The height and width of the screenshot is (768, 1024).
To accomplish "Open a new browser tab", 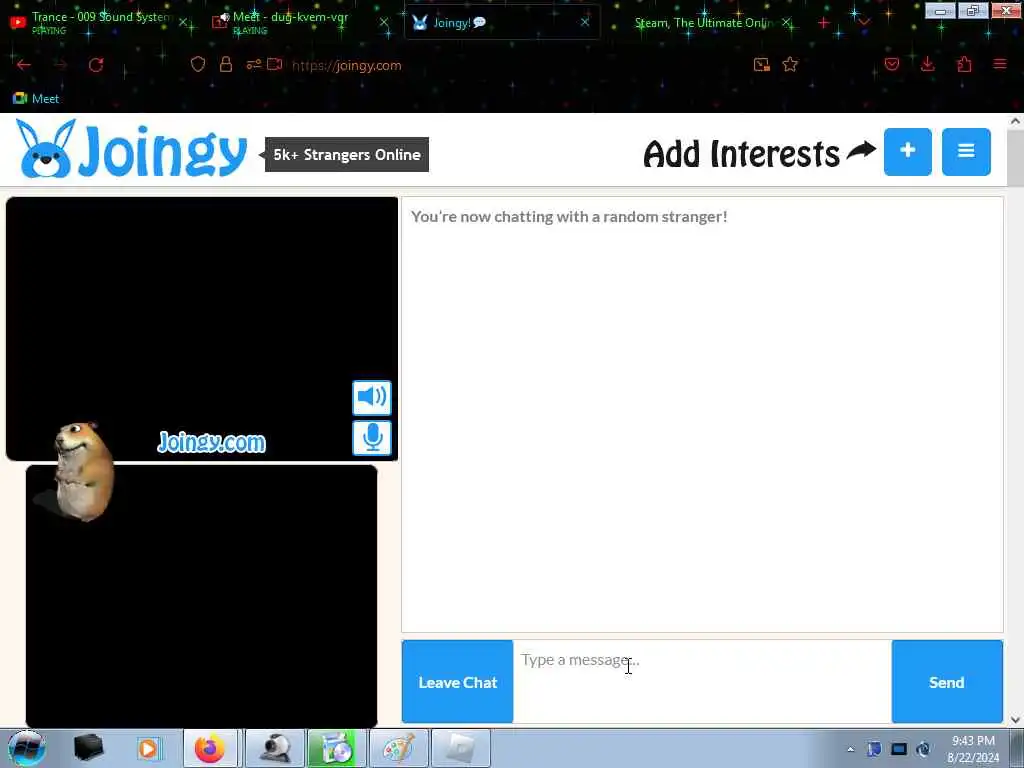I will point(823,23).
